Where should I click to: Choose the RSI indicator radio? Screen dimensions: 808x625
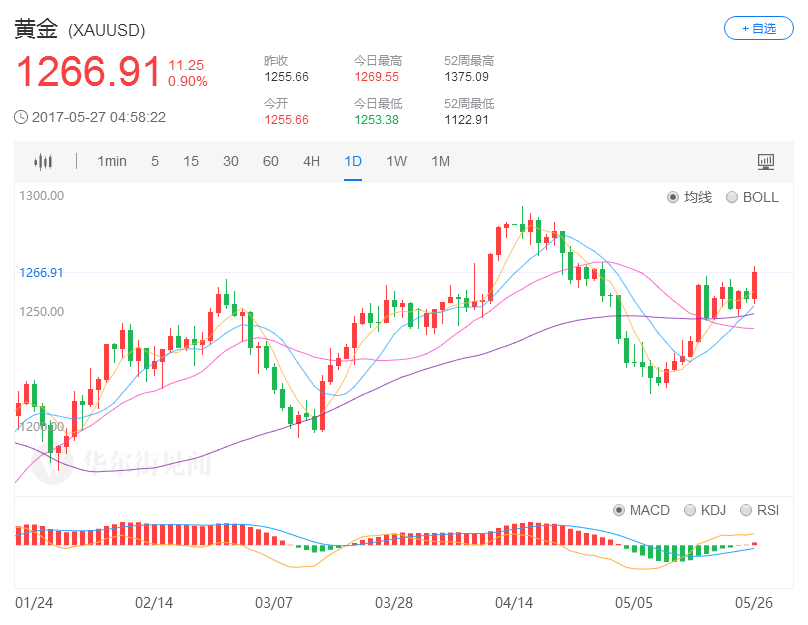tap(746, 510)
